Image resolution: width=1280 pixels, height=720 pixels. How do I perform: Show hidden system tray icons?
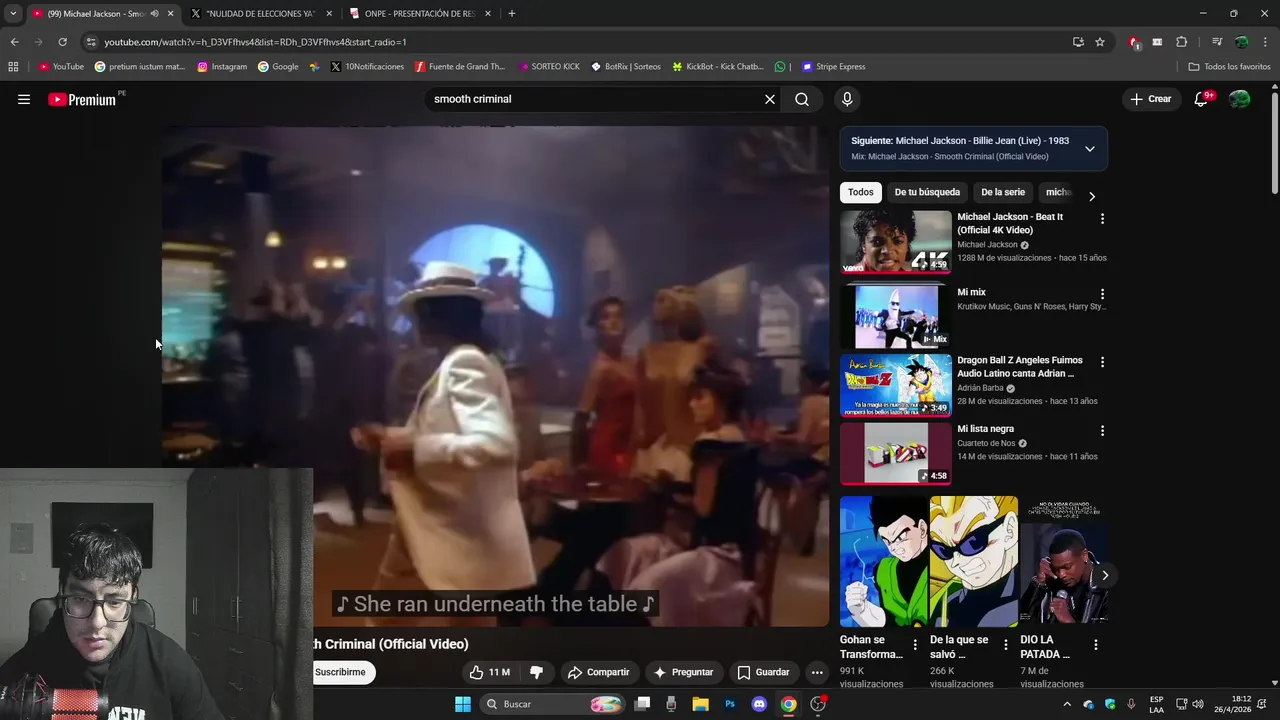pyautogui.click(x=1066, y=704)
